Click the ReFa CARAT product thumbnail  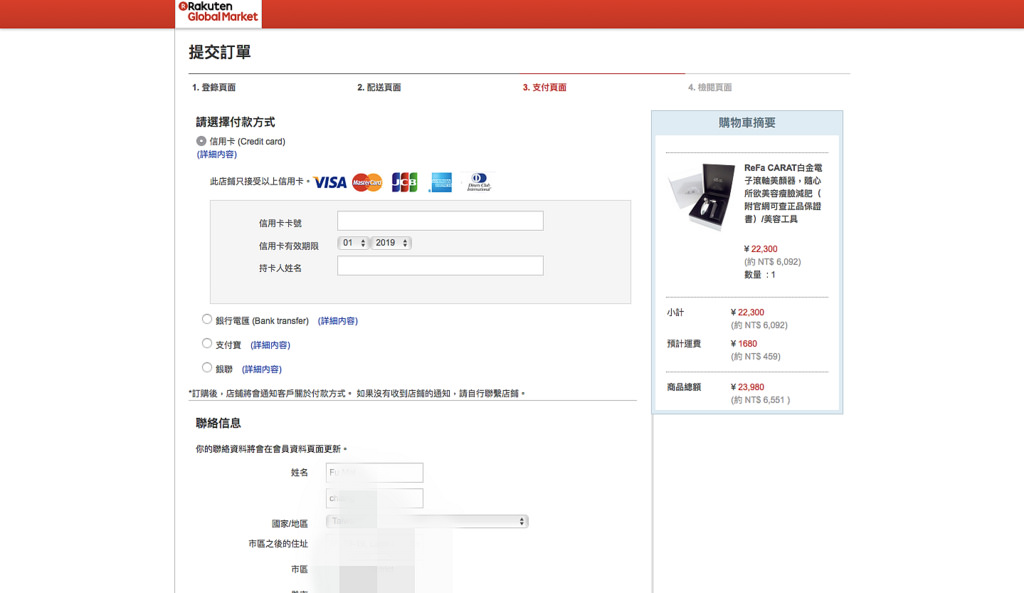(702, 196)
